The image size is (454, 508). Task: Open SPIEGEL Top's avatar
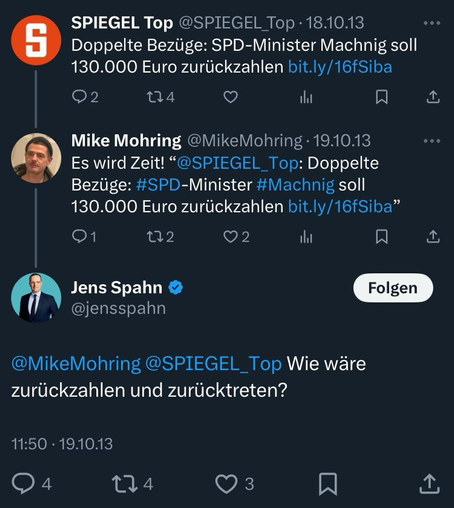coord(36,40)
